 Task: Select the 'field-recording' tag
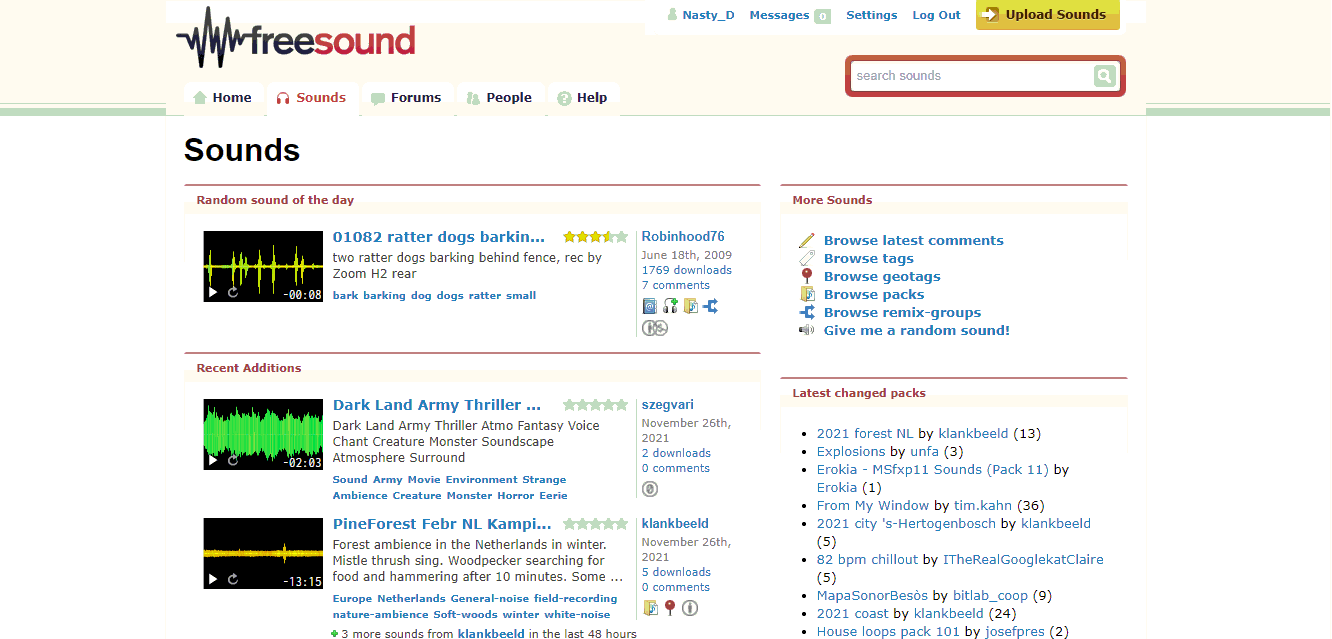[575, 599]
